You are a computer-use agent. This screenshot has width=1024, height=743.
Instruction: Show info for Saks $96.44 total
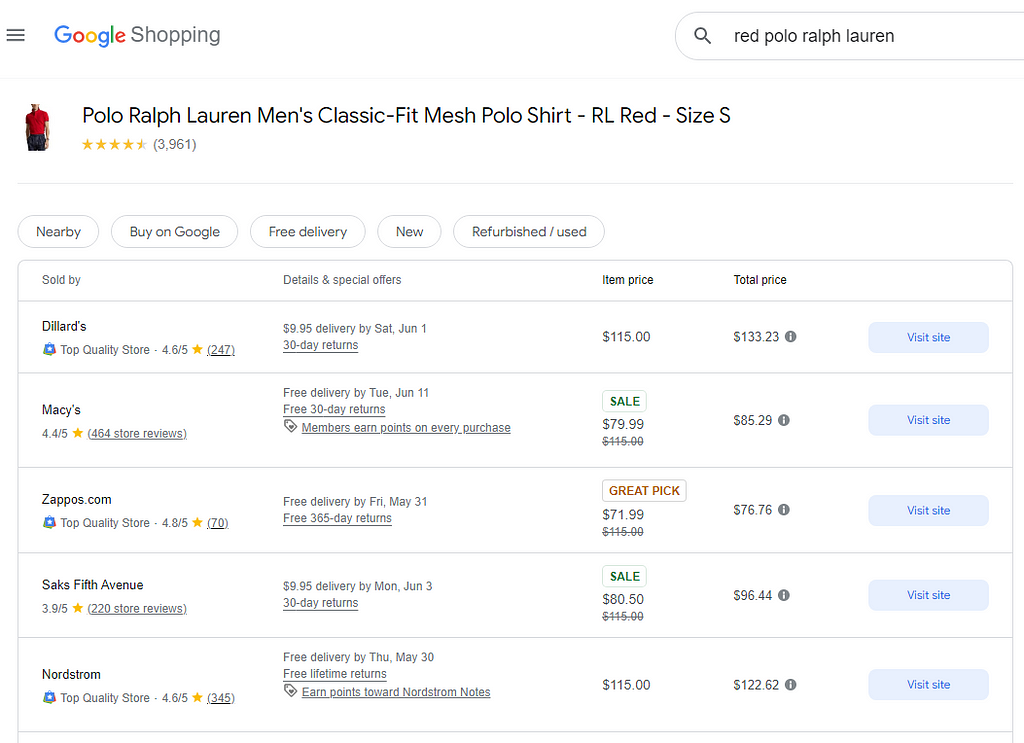pos(784,595)
